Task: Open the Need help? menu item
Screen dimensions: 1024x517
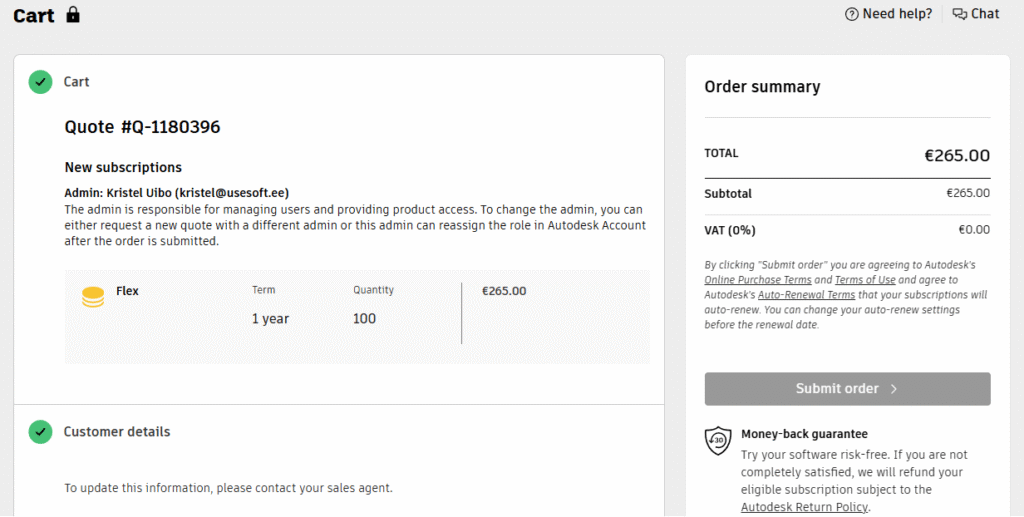Action: point(897,14)
